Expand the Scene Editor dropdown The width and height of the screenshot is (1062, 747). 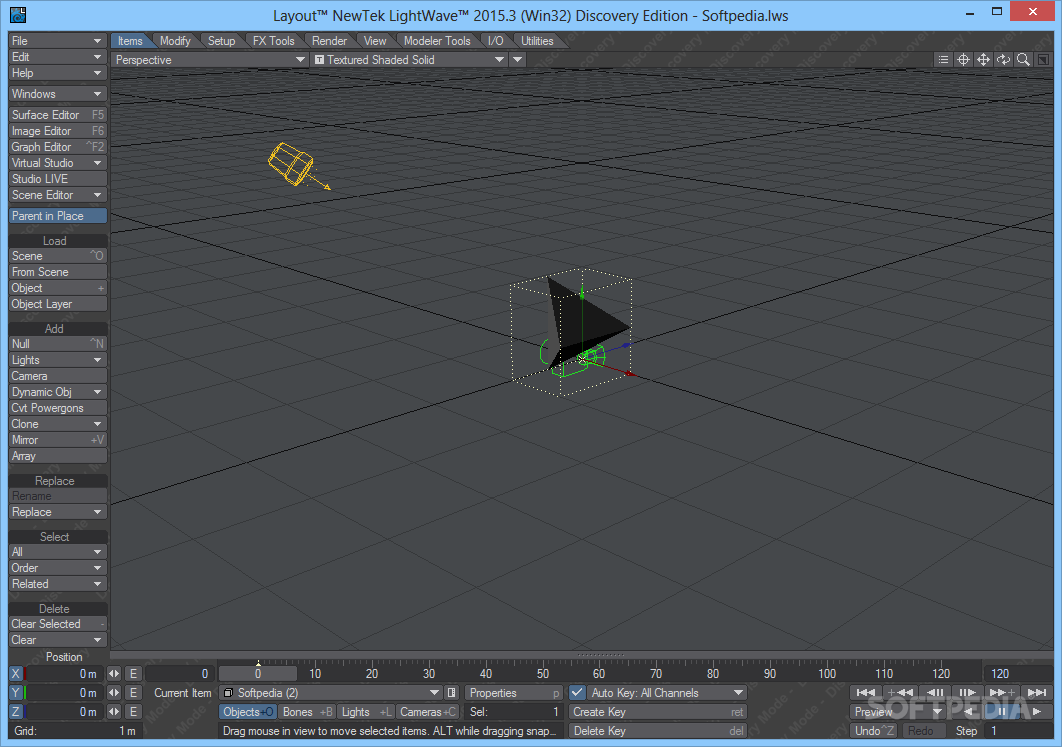click(58, 195)
